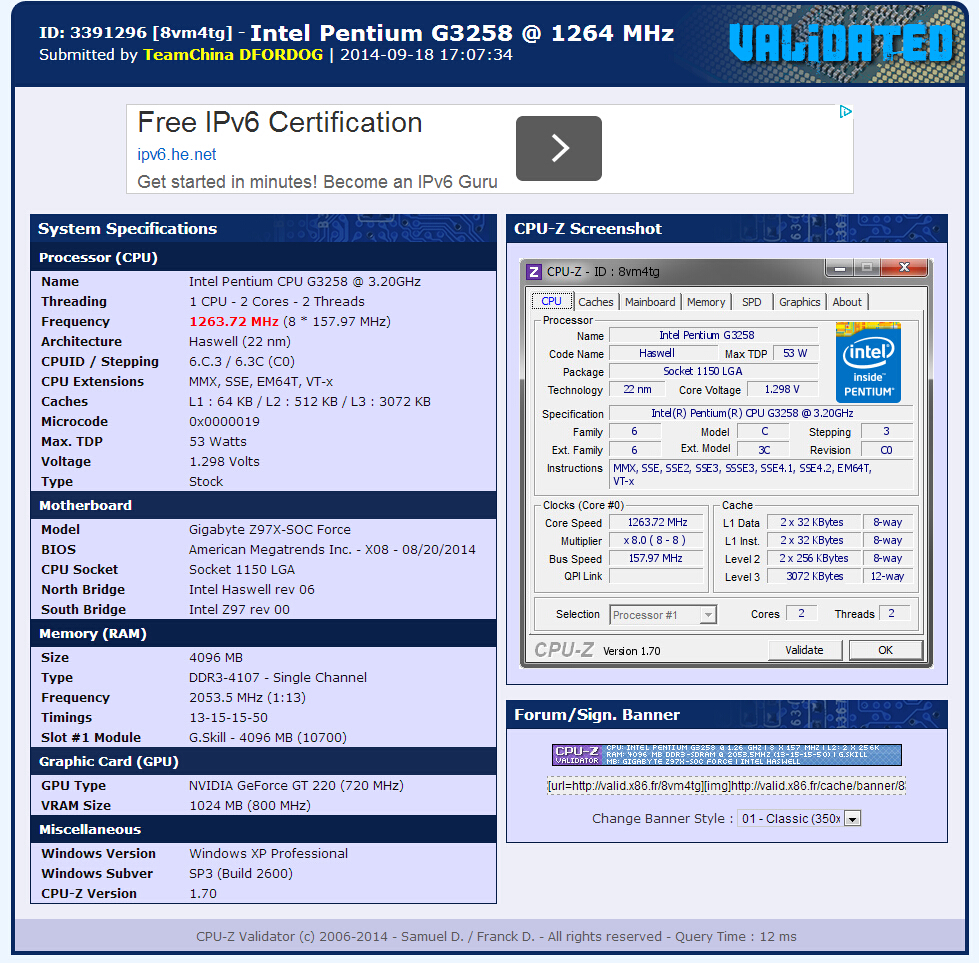Click the red 1263.72 MHz frequency value
979x963 pixels.
coord(234,322)
